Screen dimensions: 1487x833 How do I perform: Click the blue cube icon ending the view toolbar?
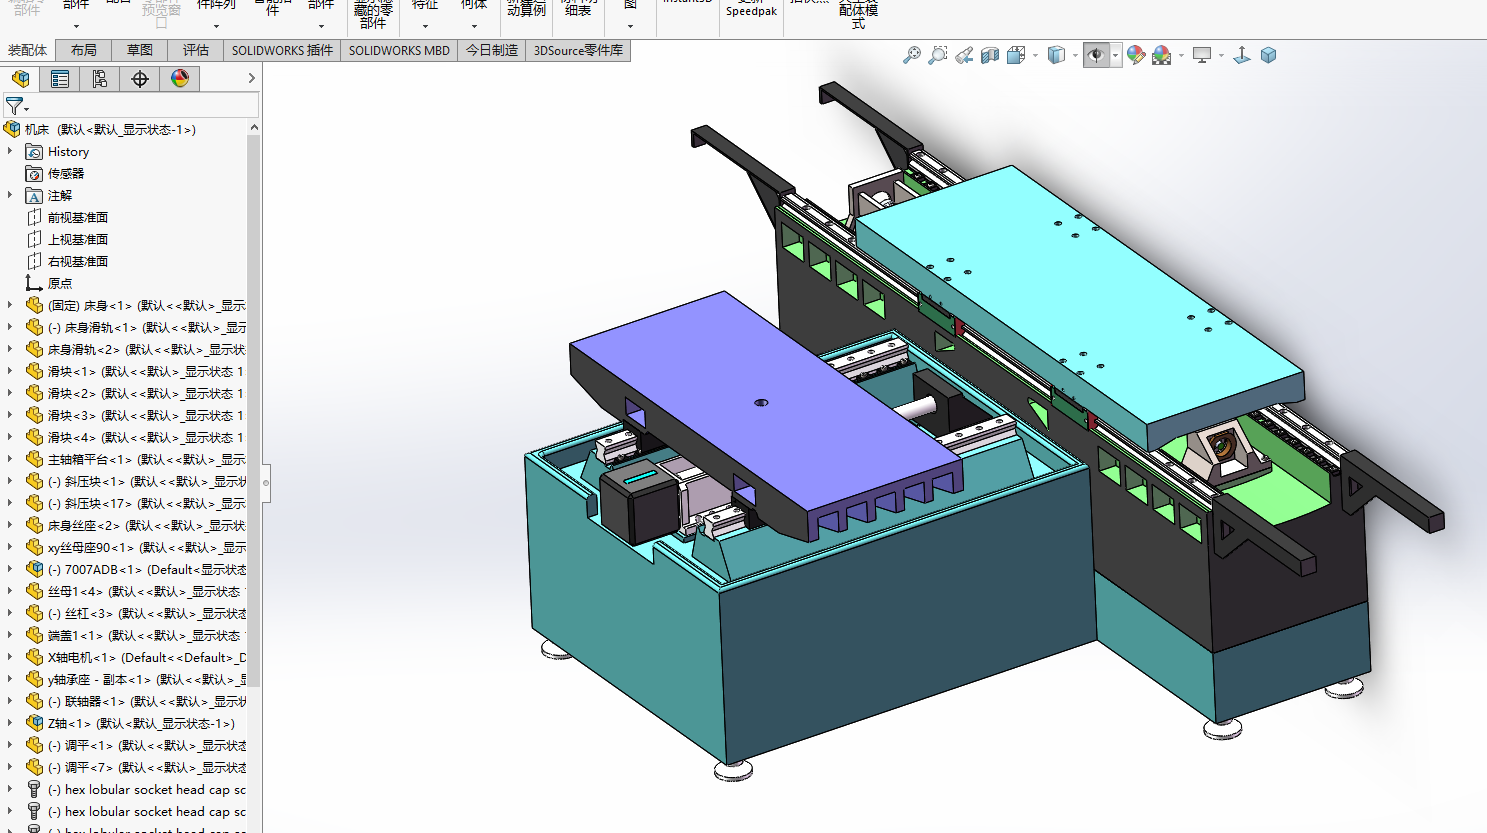point(1268,55)
